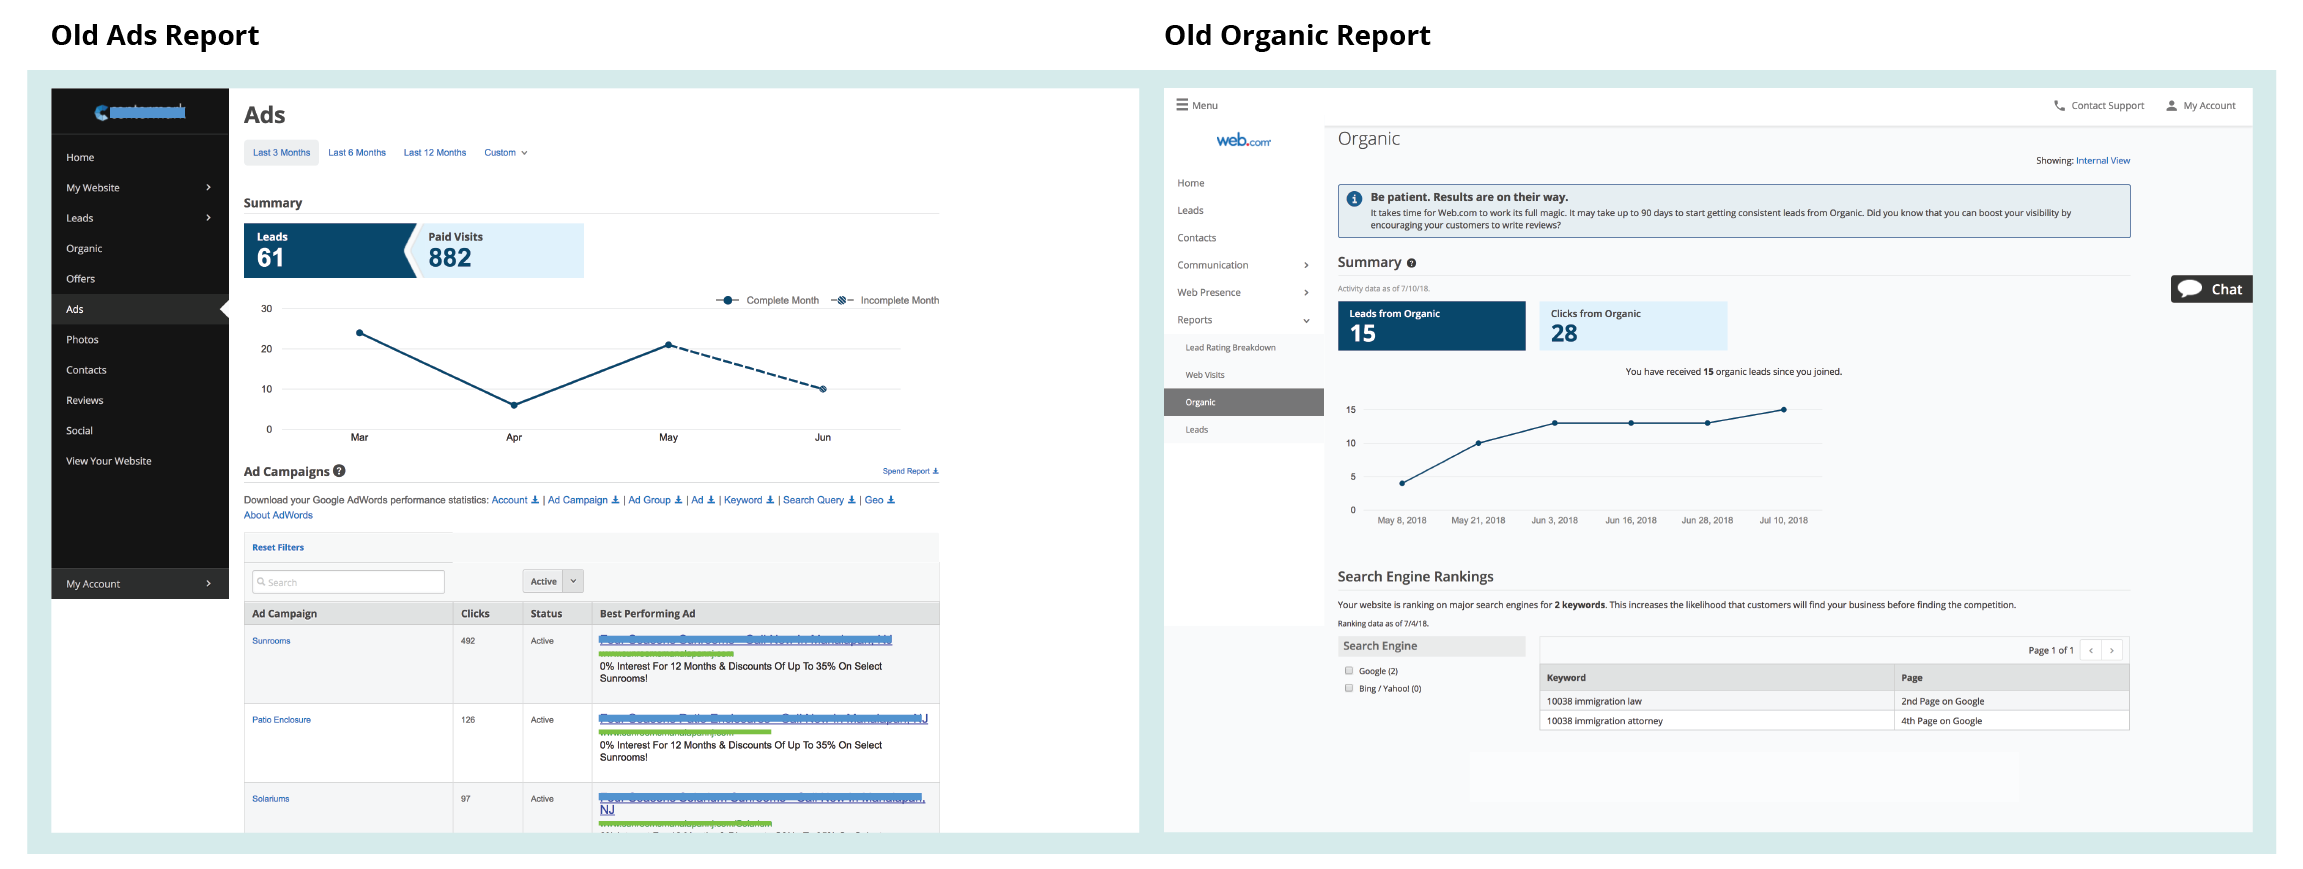The height and width of the screenshot is (869, 2303).
Task: Click the Spend Report download icon
Action: coord(935,471)
